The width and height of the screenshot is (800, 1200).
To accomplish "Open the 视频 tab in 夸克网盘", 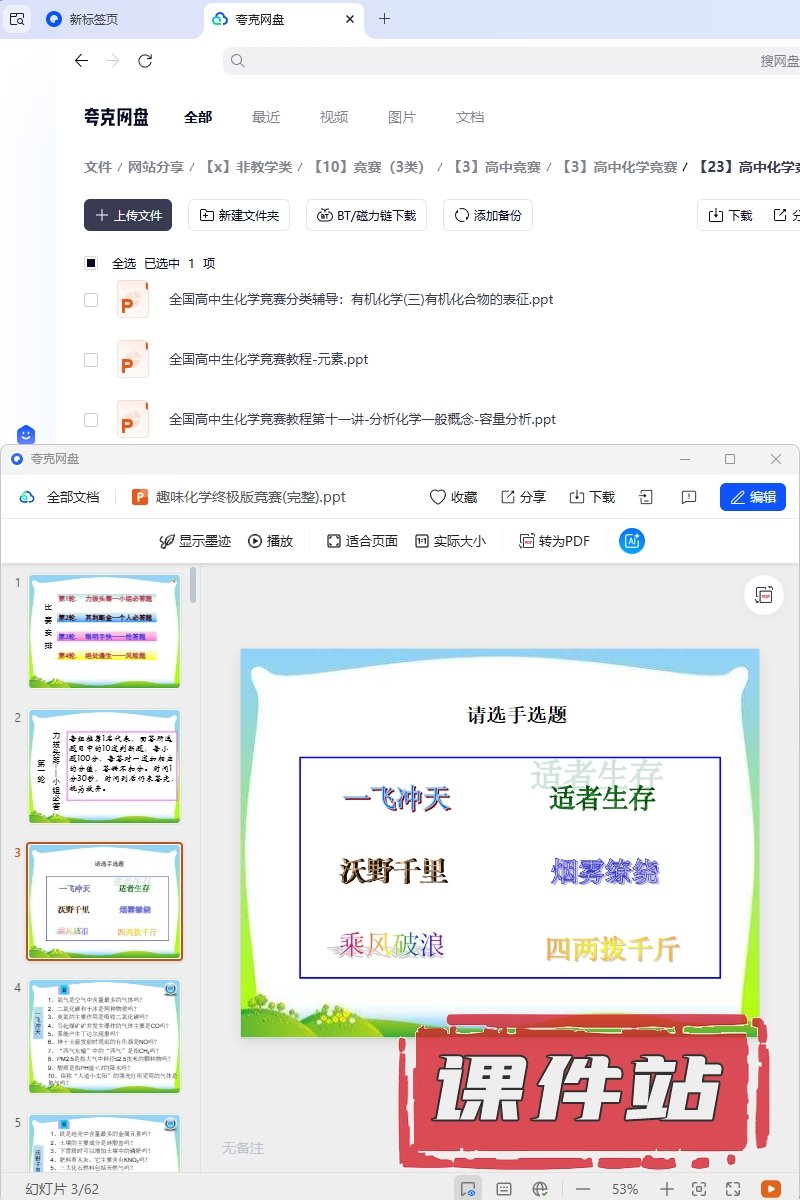I will pyautogui.click(x=334, y=117).
